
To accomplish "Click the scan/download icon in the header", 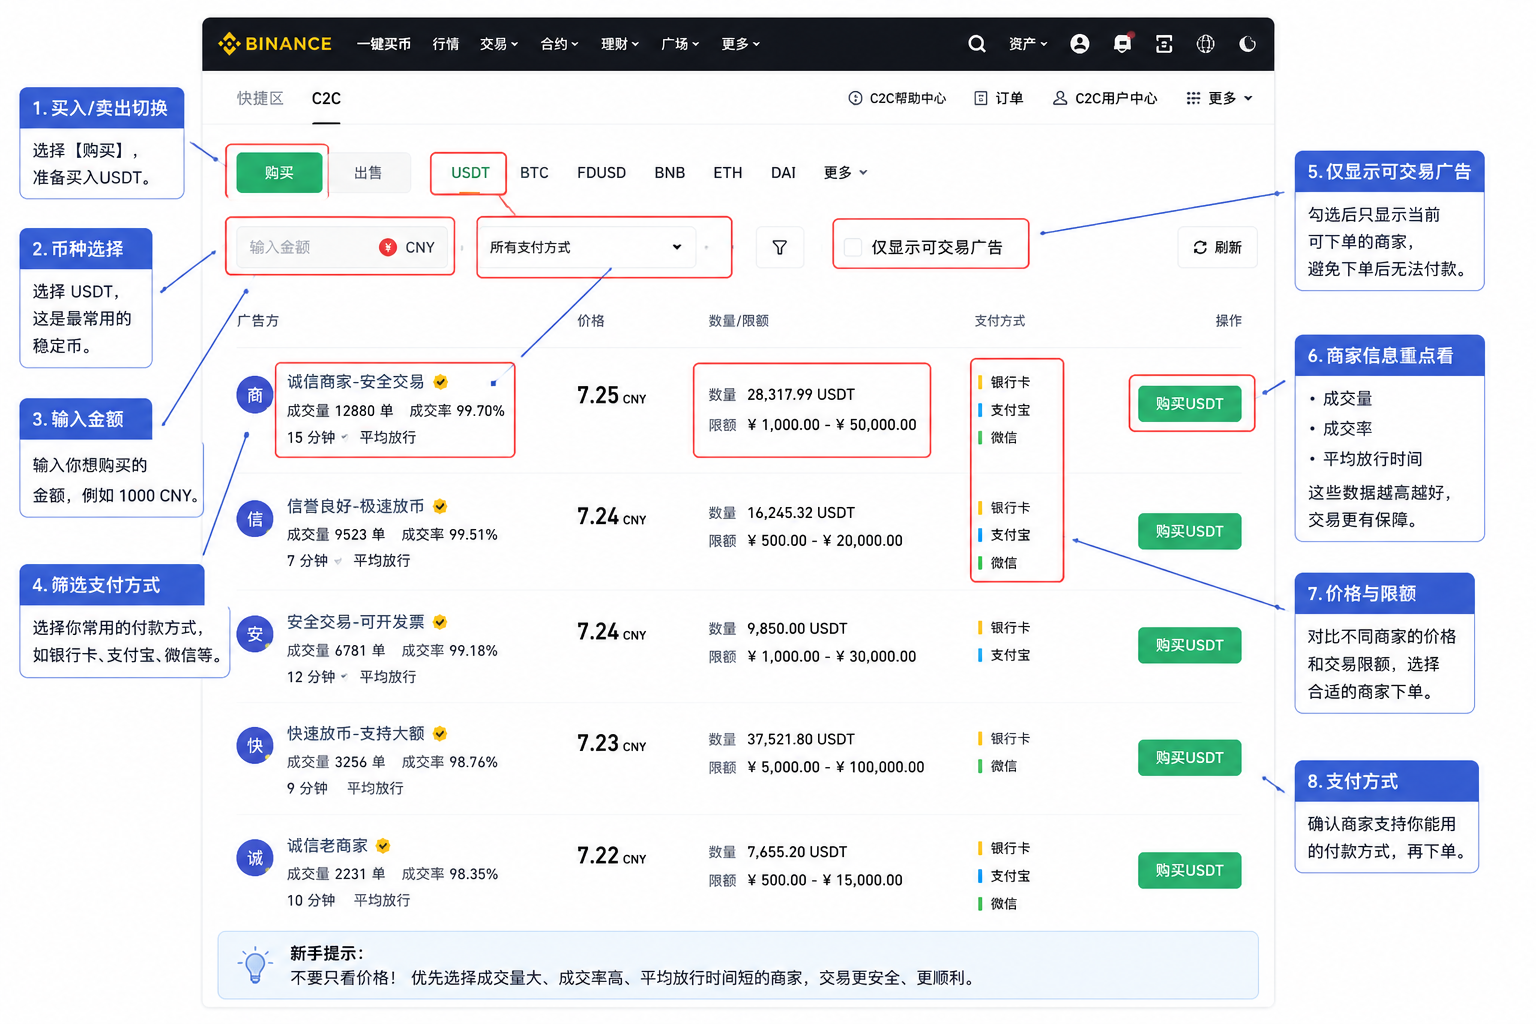I will coord(1164,44).
